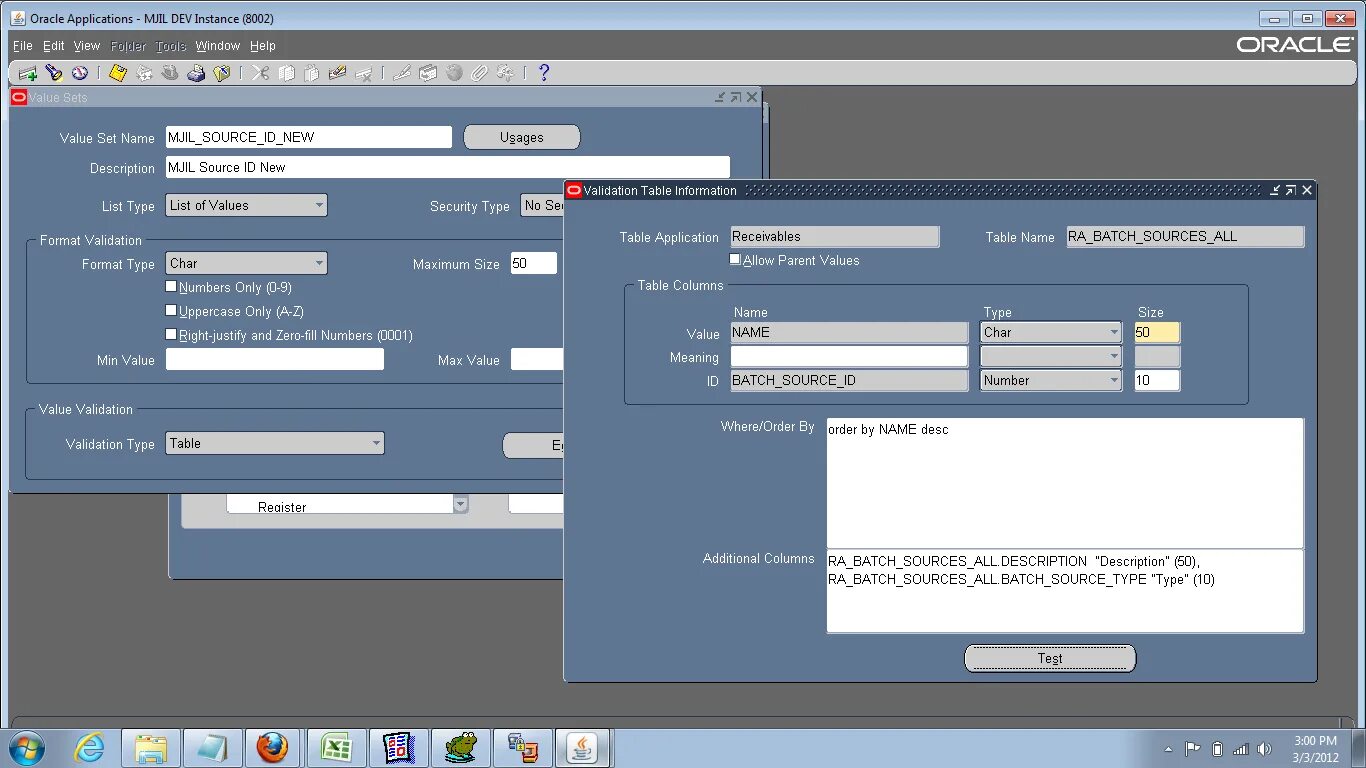Click the Paste clipboard icon
Viewport: 1366px width, 768px height.
[x=312, y=73]
